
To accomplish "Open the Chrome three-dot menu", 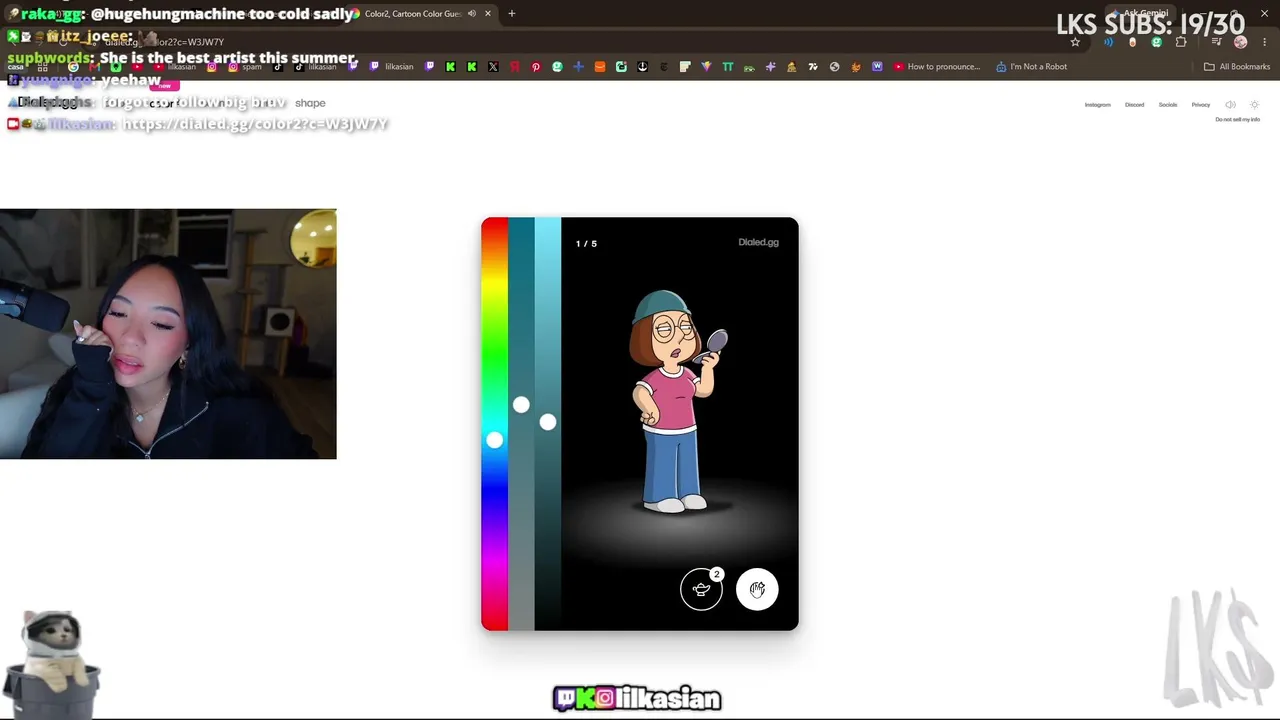I will tap(1262, 42).
